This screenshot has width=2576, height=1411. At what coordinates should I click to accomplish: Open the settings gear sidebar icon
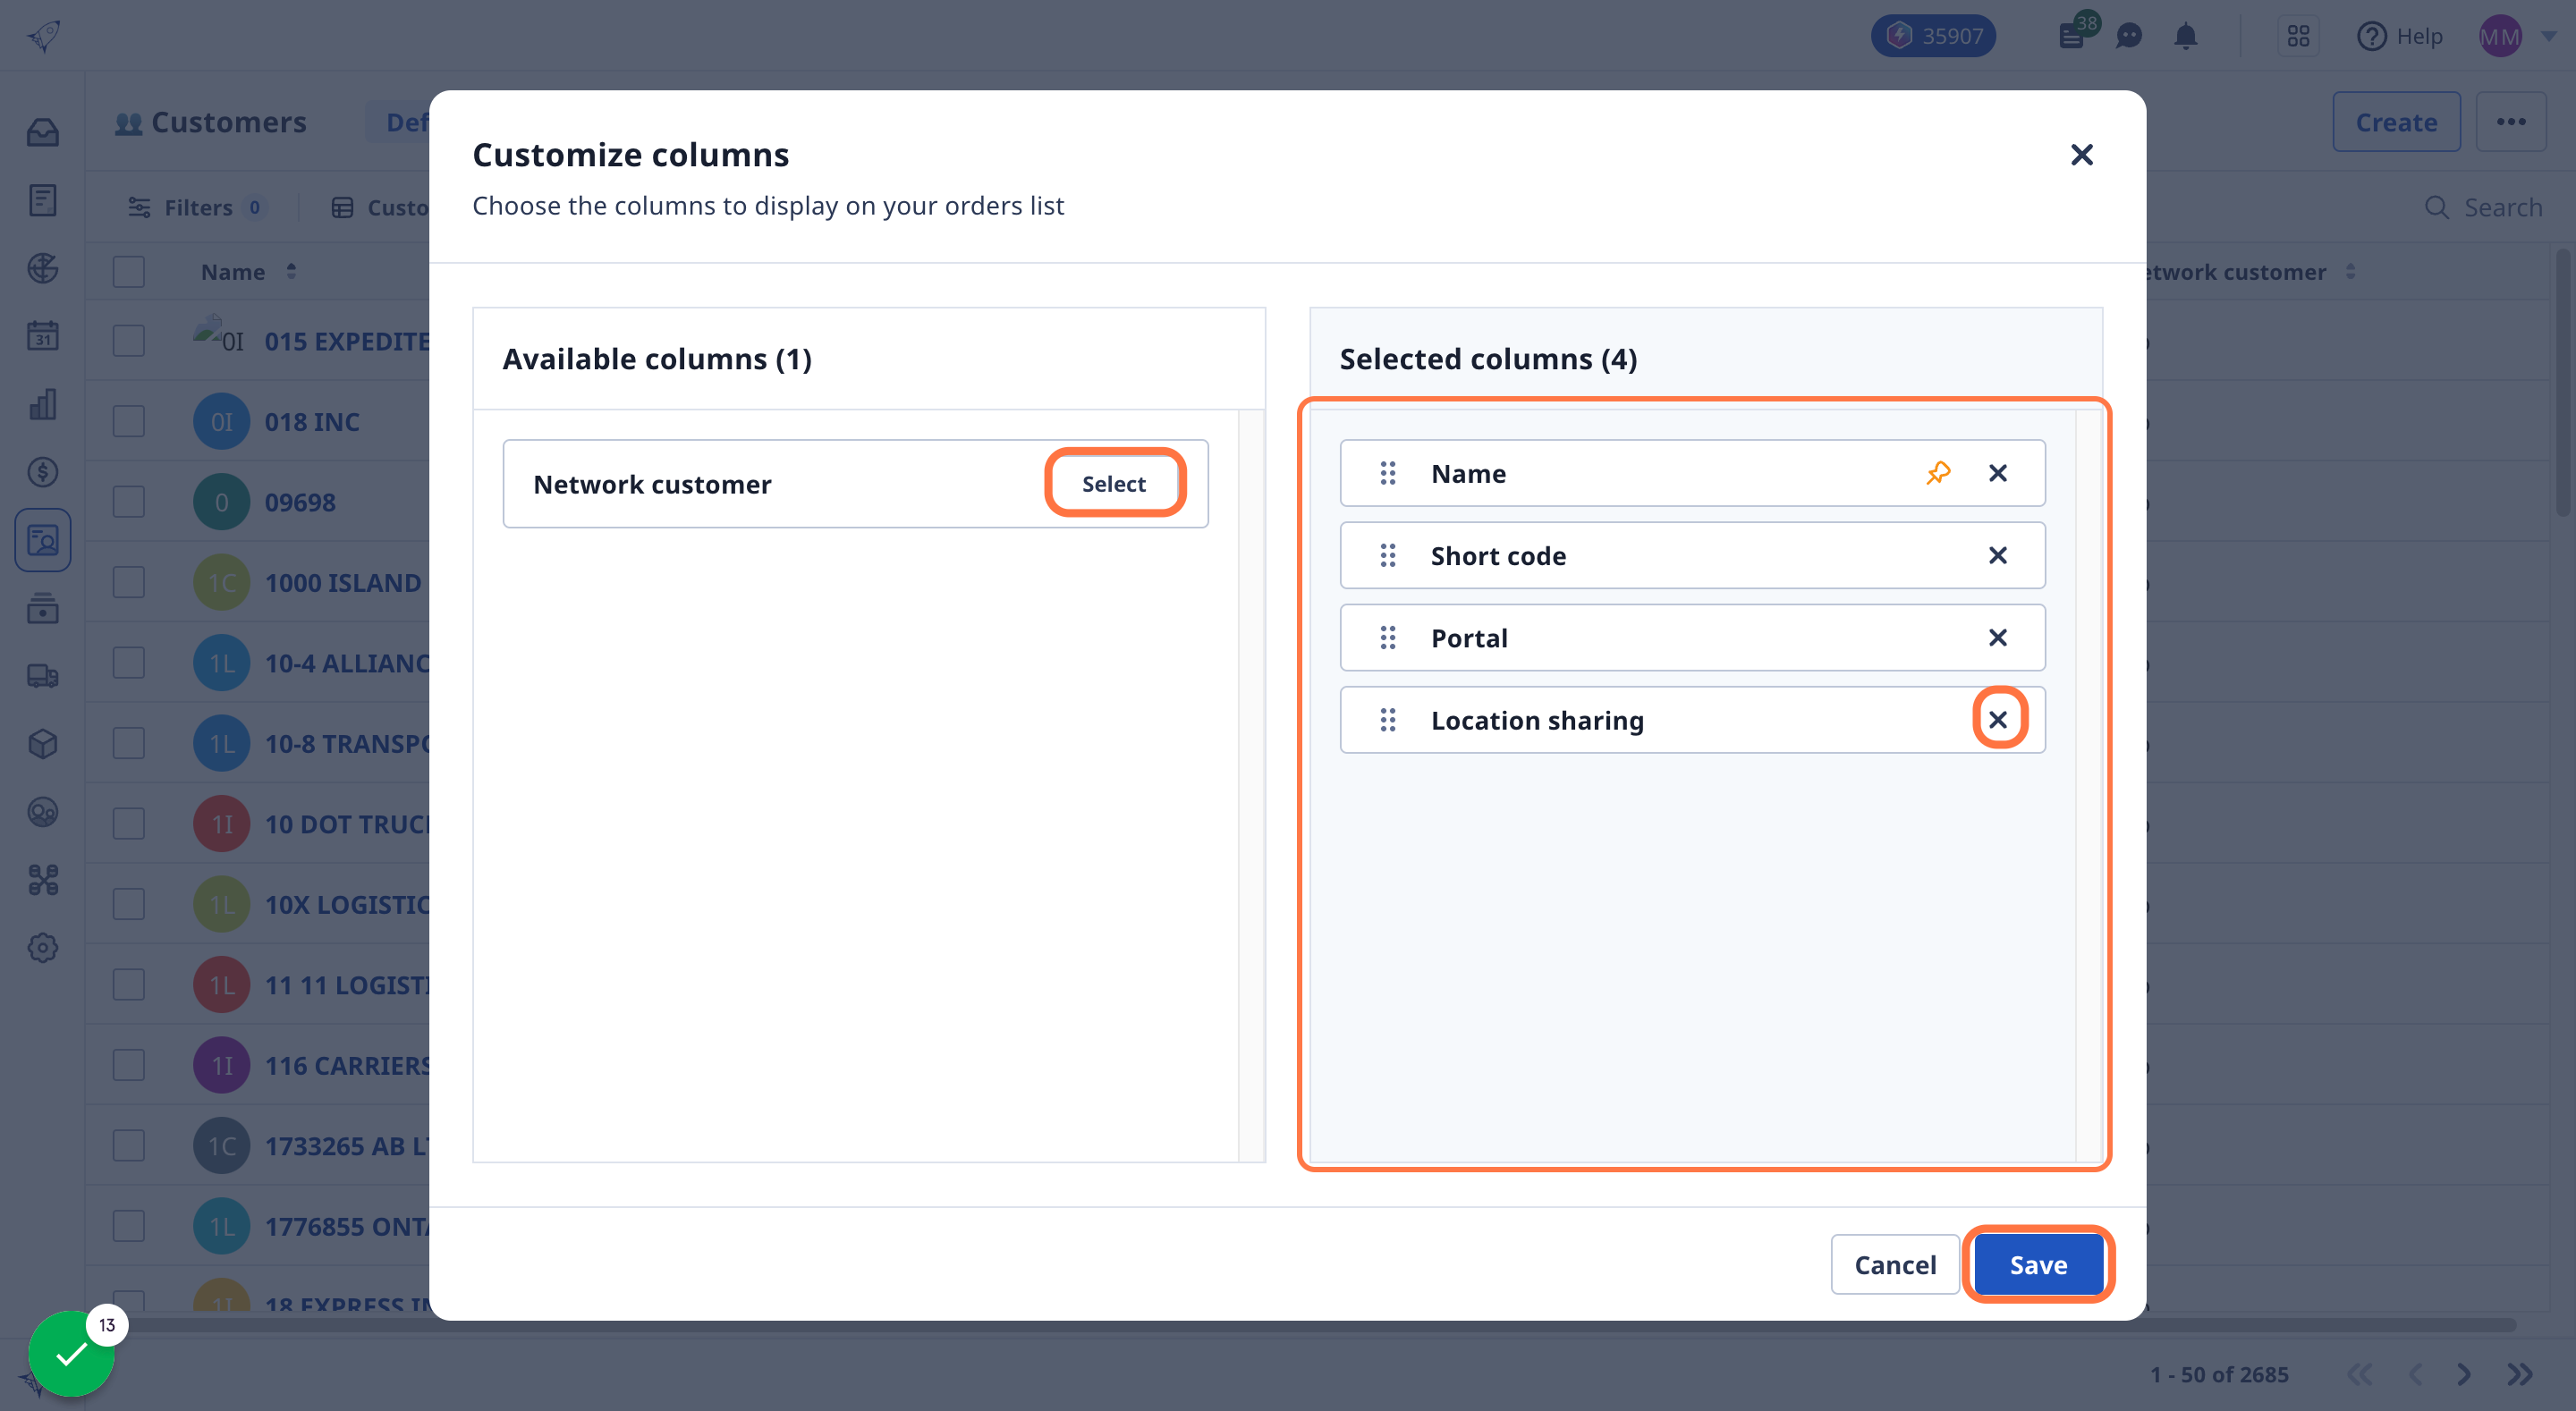tap(42, 948)
